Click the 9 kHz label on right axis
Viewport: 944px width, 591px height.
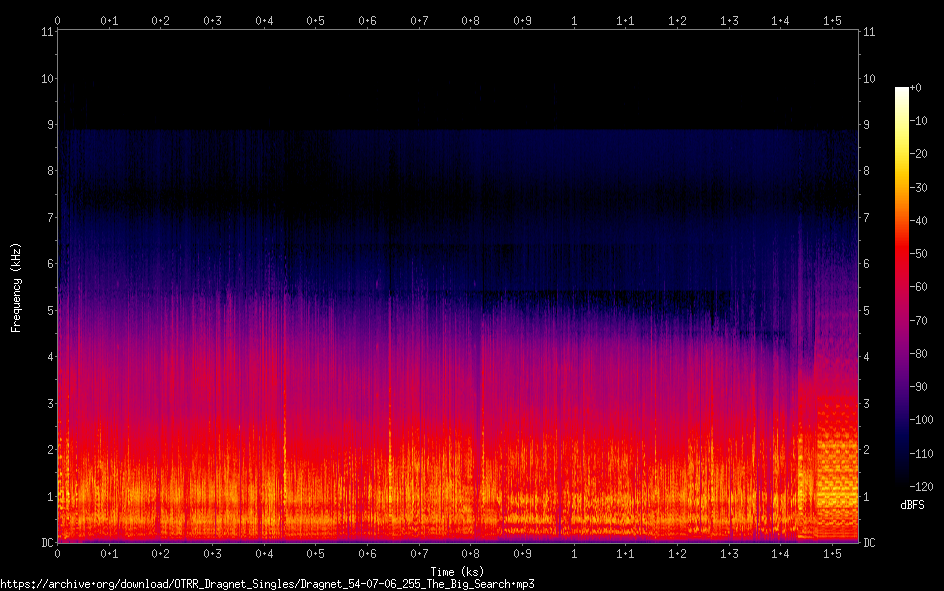[x=869, y=125]
